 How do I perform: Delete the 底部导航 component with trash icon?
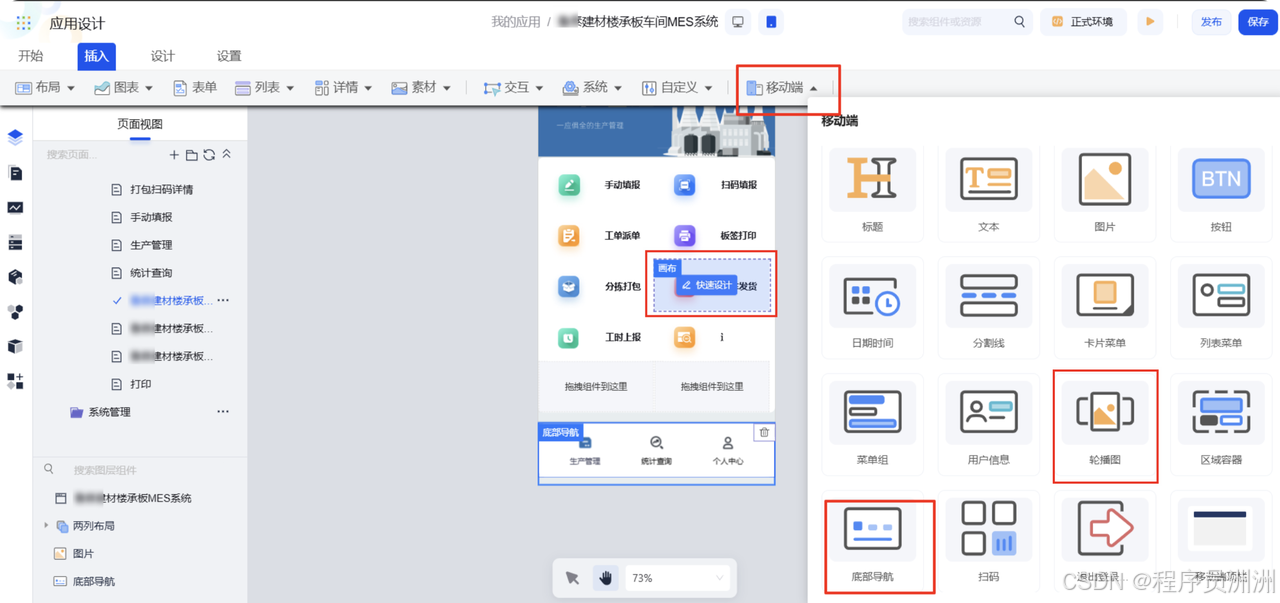coord(764,432)
